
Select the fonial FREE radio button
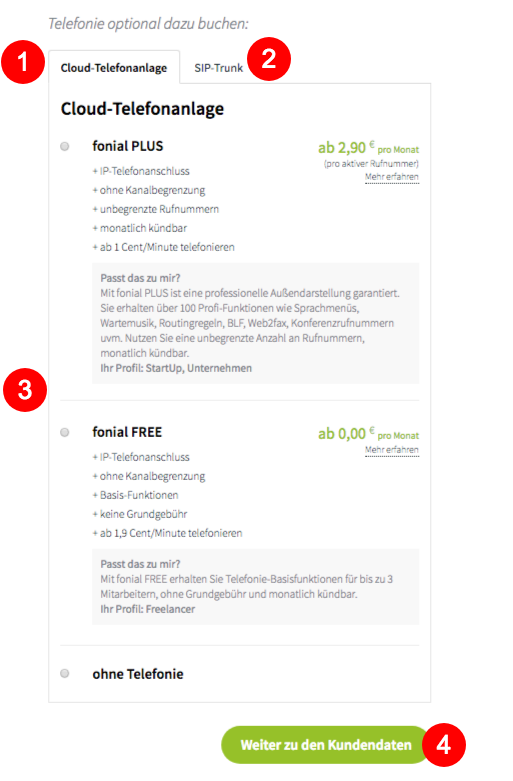(x=65, y=432)
